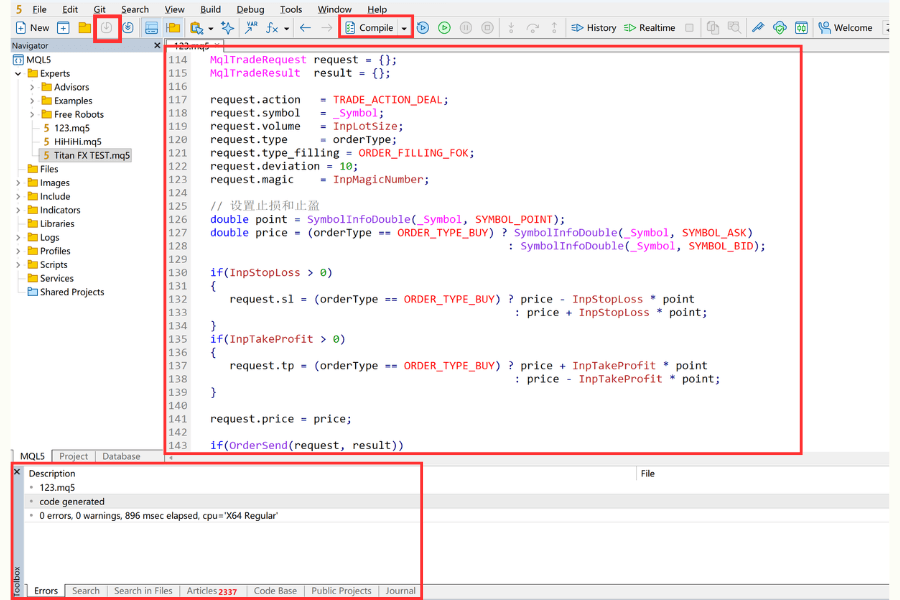Collapse the Experts folder in Navigator

coord(18,73)
